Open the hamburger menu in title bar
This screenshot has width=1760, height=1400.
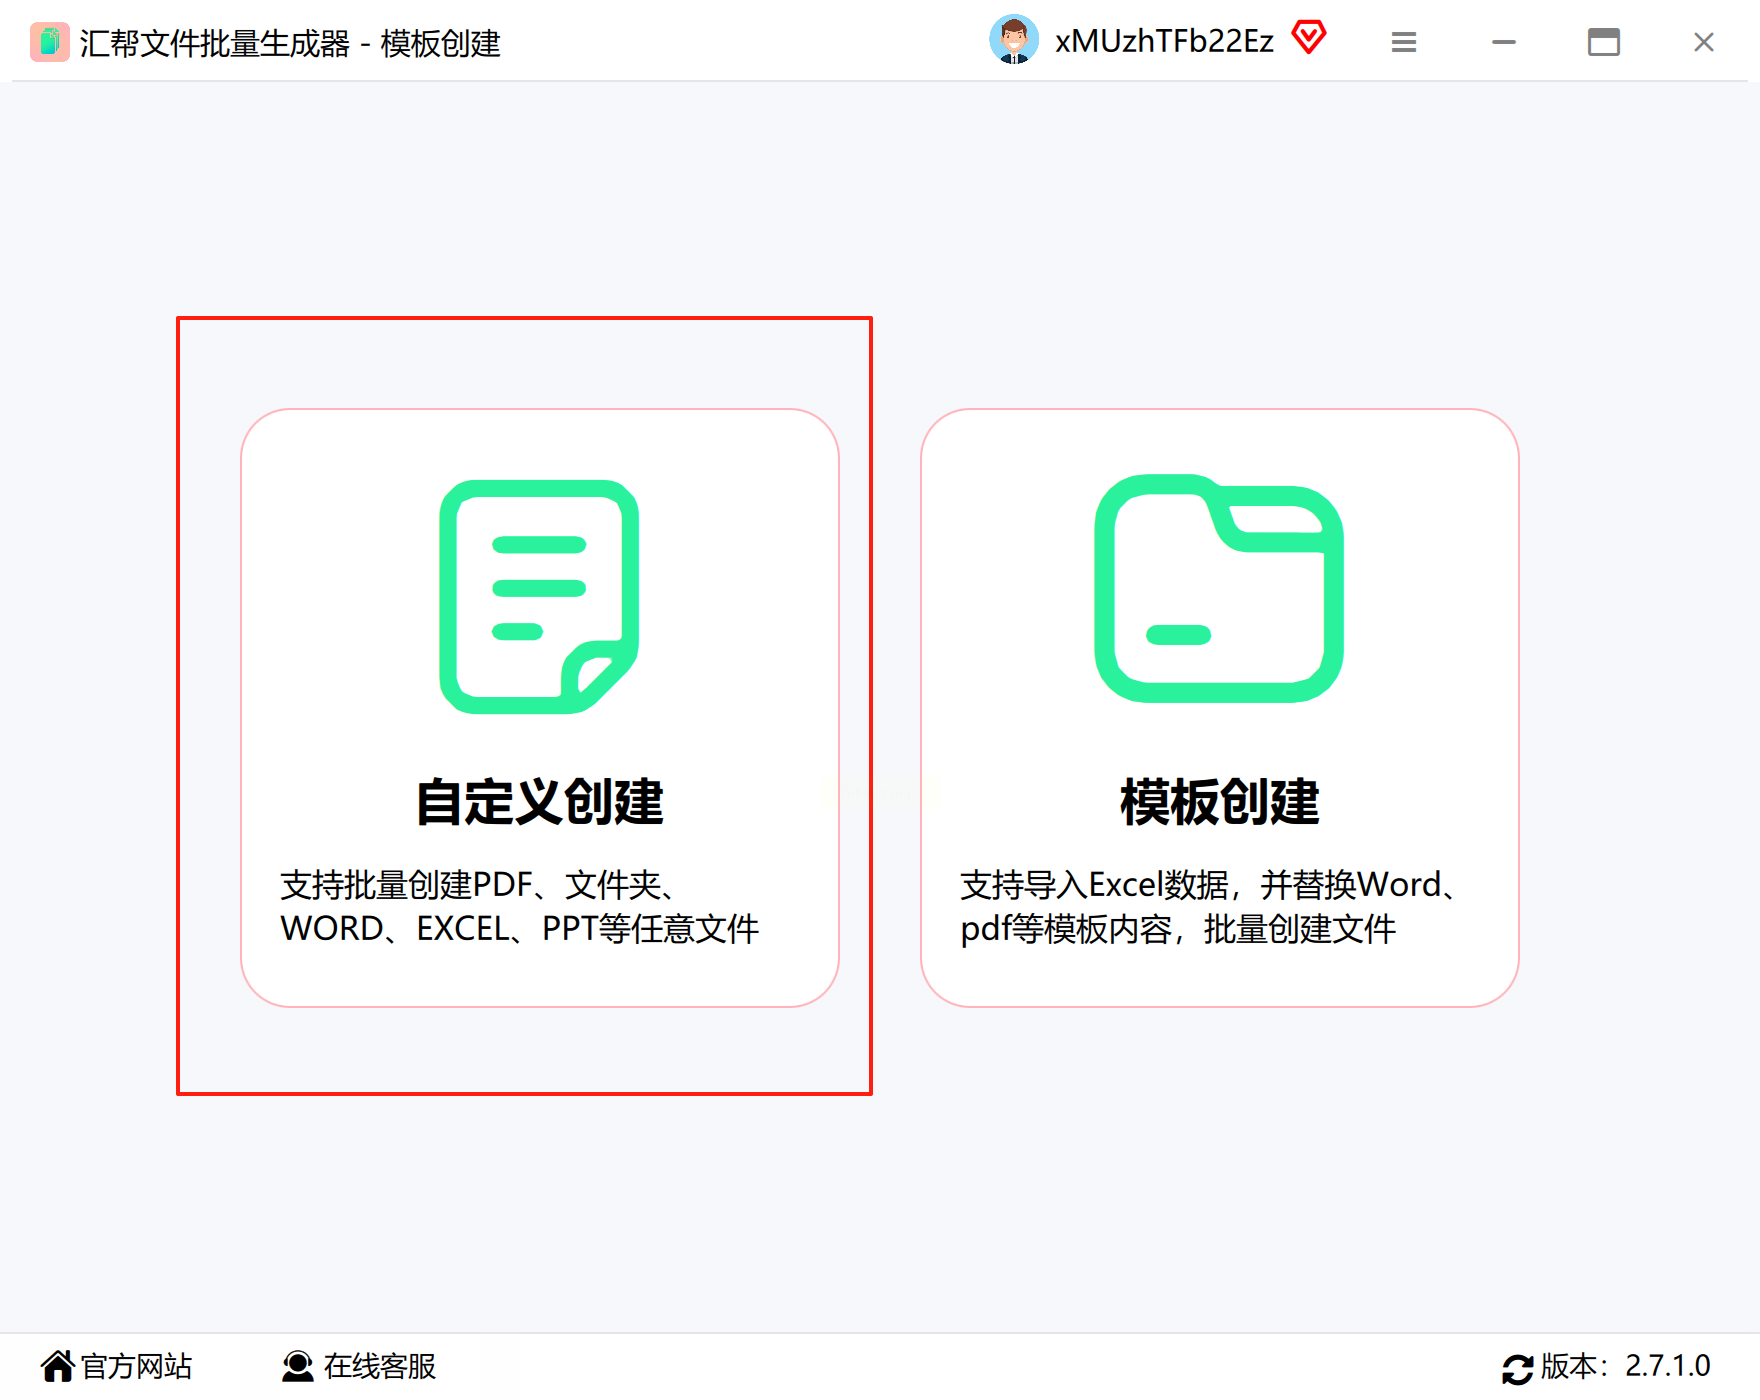(1404, 42)
